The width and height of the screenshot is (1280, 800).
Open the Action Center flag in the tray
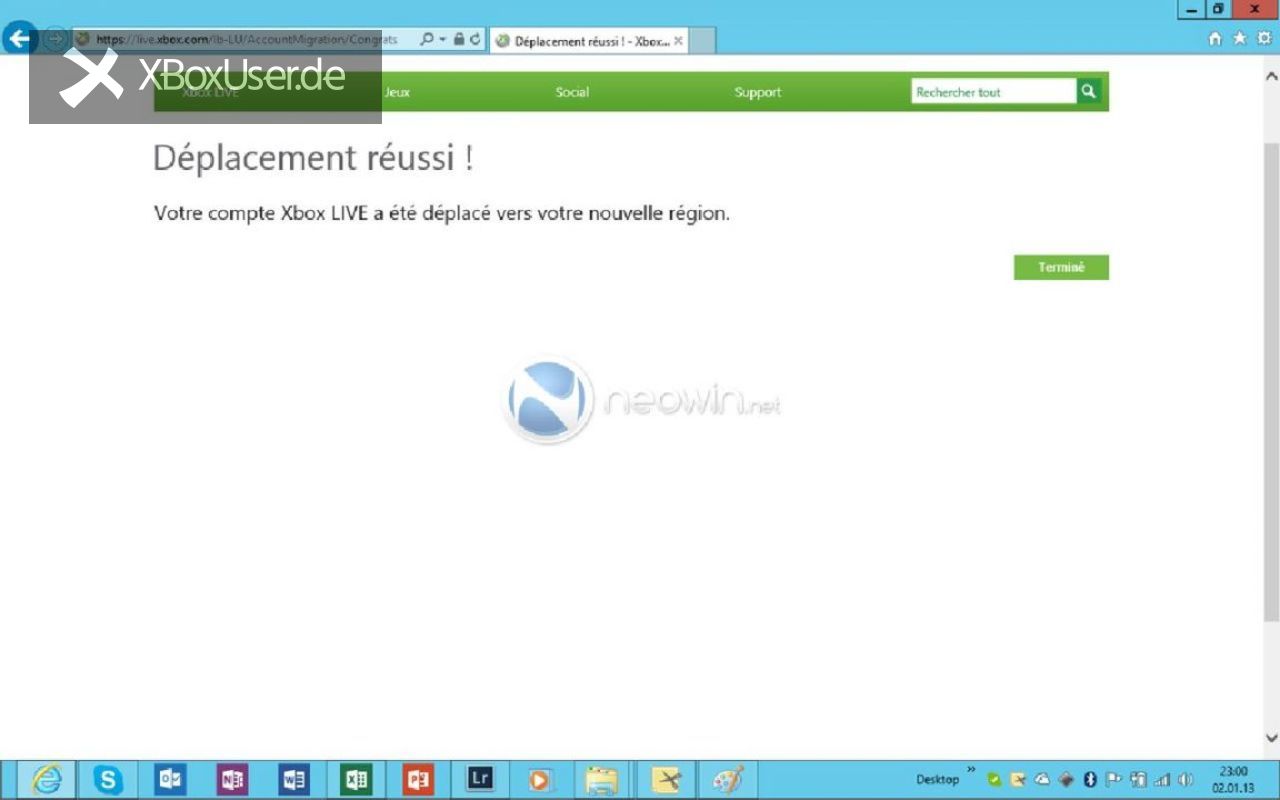click(1114, 780)
